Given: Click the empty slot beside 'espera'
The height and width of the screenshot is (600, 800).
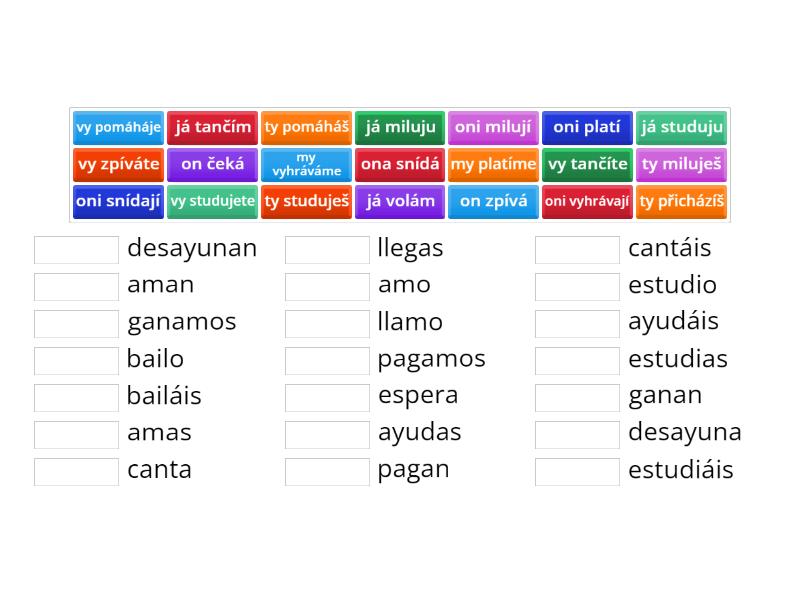Looking at the screenshot, I should (327, 397).
